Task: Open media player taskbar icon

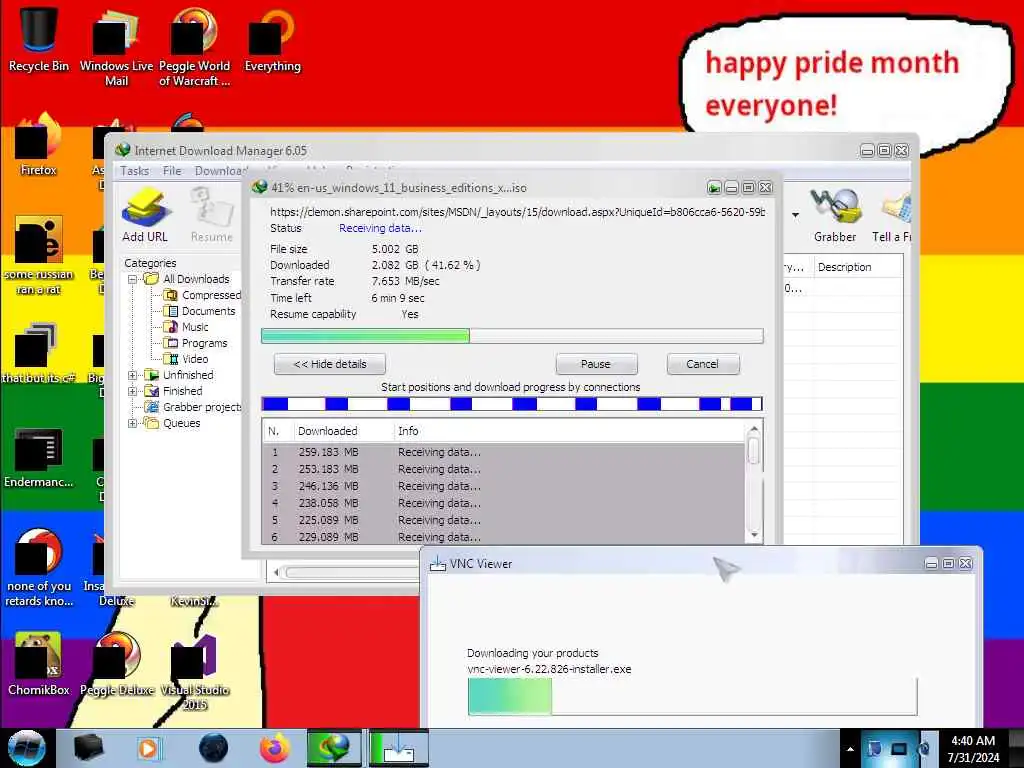Action: click(148, 748)
